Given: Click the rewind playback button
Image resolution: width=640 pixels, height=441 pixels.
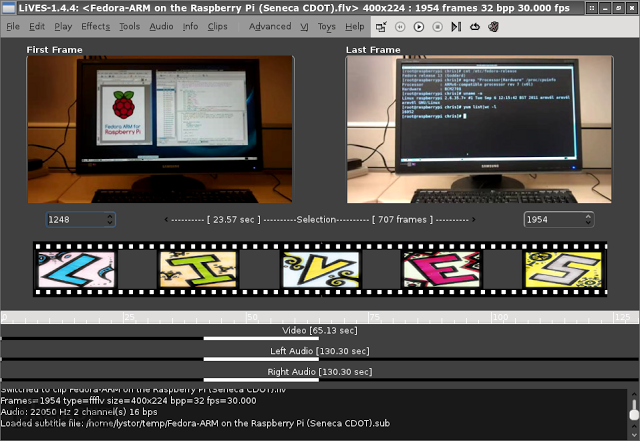Looking at the screenshot, I should click(x=400, y=27).
